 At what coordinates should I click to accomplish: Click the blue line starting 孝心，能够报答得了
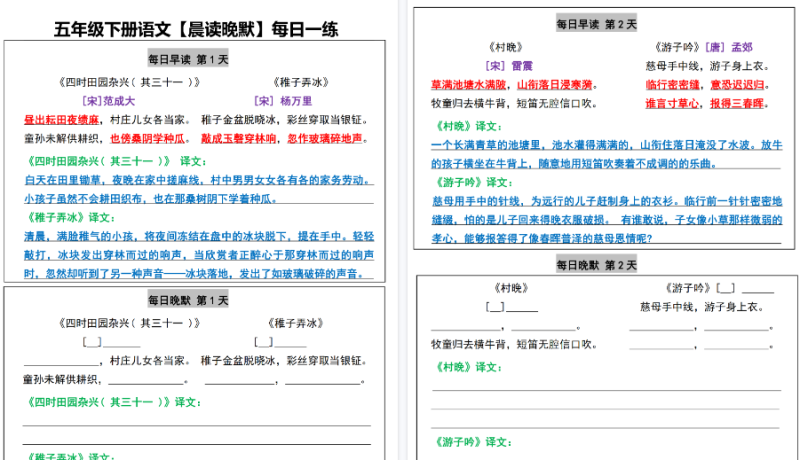[542, 239]
